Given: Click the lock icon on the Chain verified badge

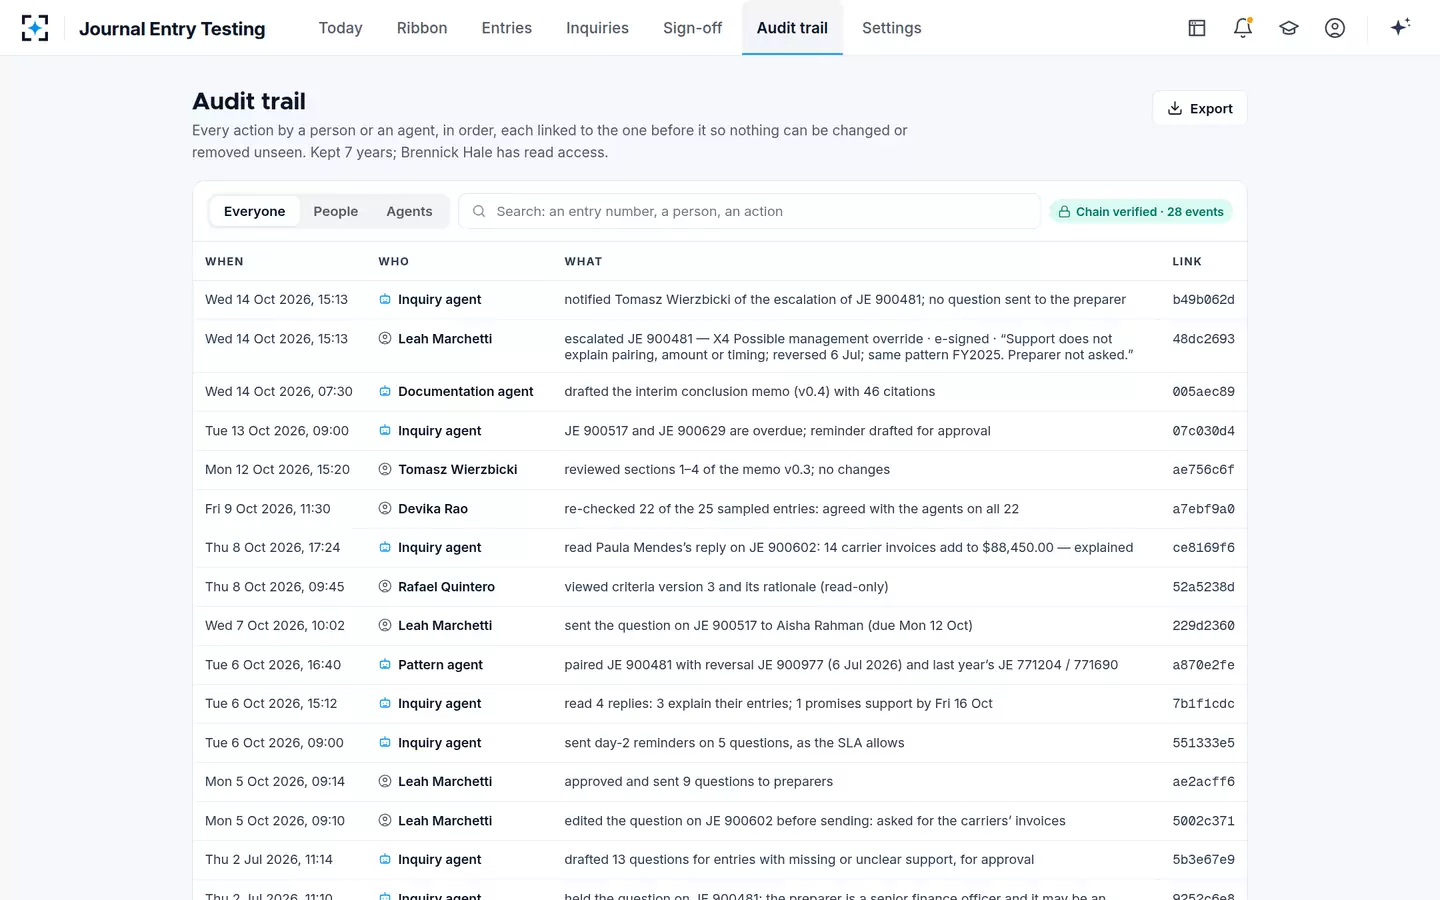Looking at the screenshot, I should pos(1064,212).
